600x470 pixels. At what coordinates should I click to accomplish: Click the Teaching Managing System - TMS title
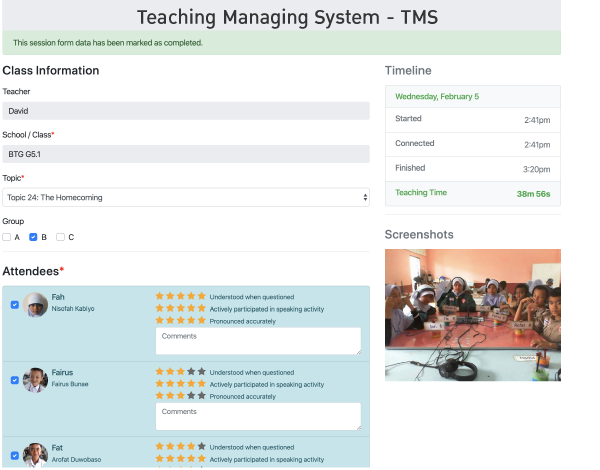point(287,17)
